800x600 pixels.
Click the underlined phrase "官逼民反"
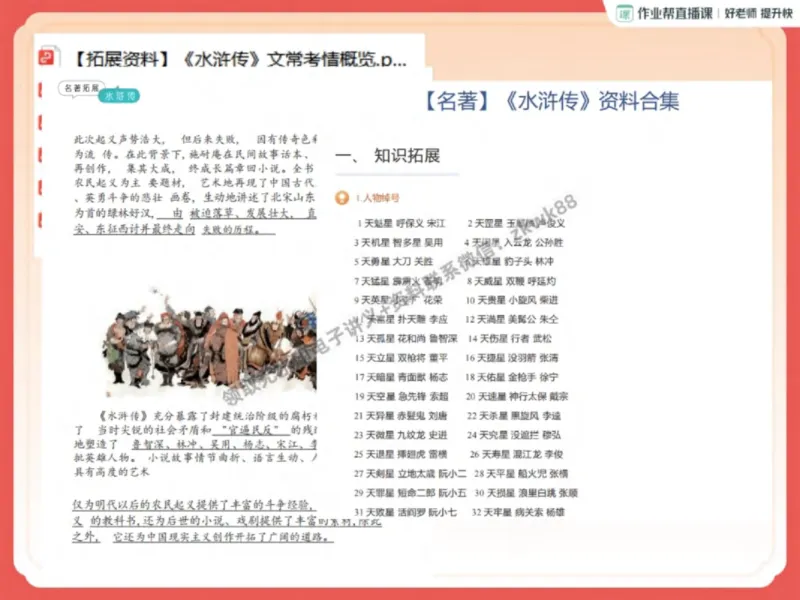[x=252, y=430]
